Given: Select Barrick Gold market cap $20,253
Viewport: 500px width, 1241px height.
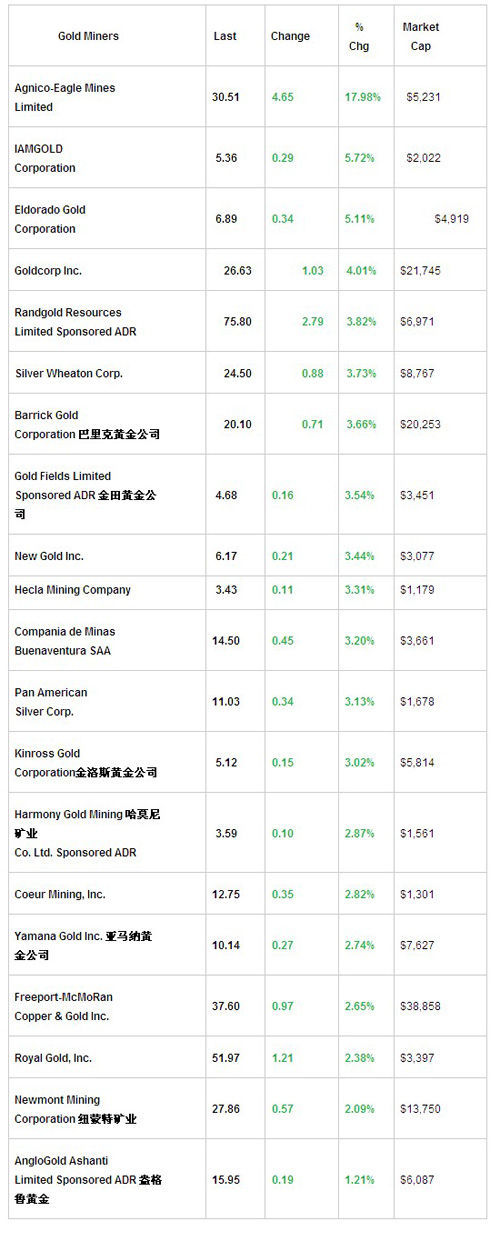Looking at the screenshot, I should tap(420, 424).
